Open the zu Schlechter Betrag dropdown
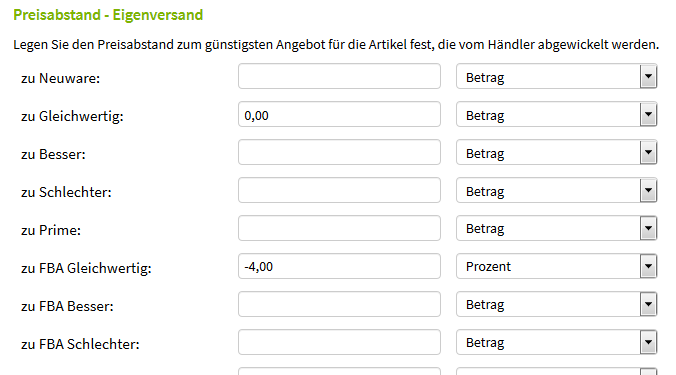676x375 pixels. tap(557, 190)
